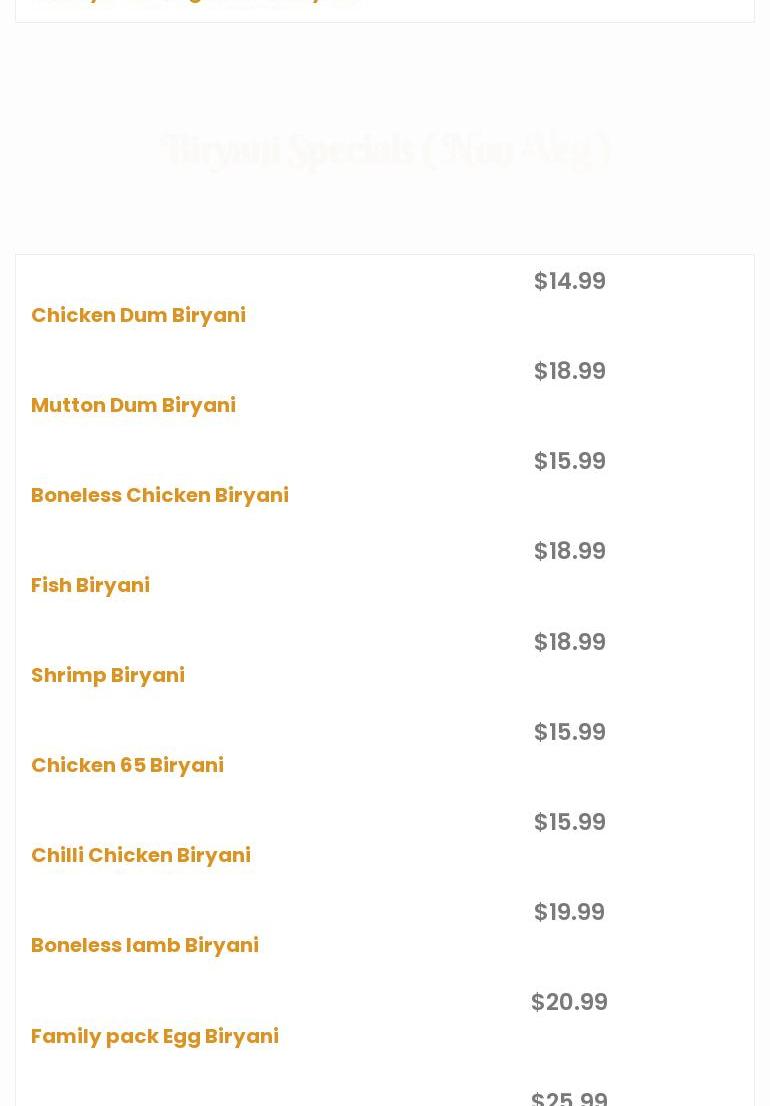The width and height of the screenshot is (770, 1106).
Task: Click the Chicken Dum Biryani menu item
Action: click(138, 315)
